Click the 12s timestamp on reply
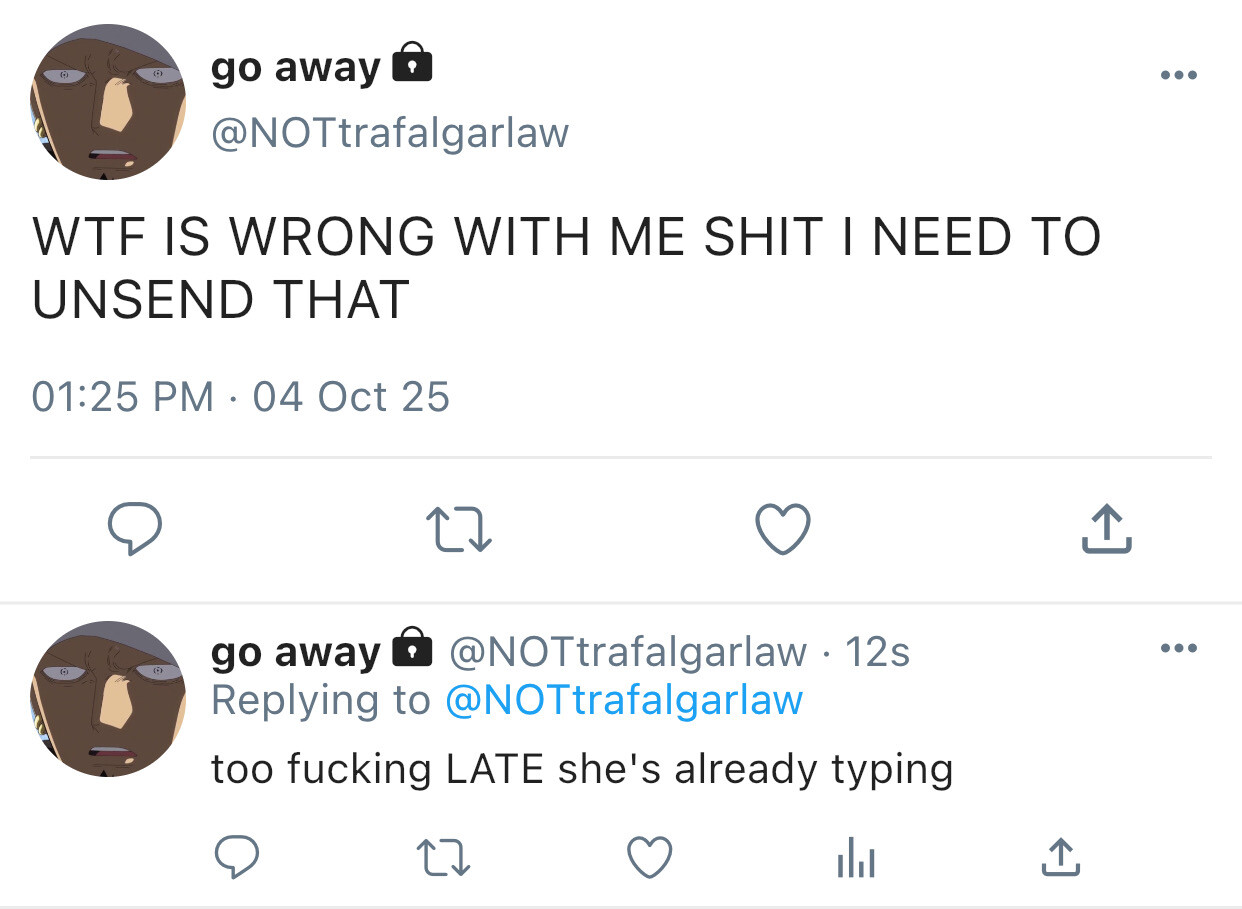 pyautogui.click(x=877, y=652)
